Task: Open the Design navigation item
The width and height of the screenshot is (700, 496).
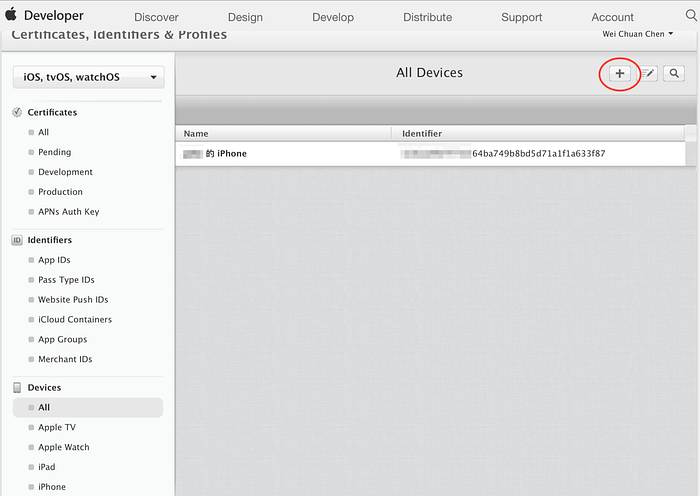Action: coord(245,17)
